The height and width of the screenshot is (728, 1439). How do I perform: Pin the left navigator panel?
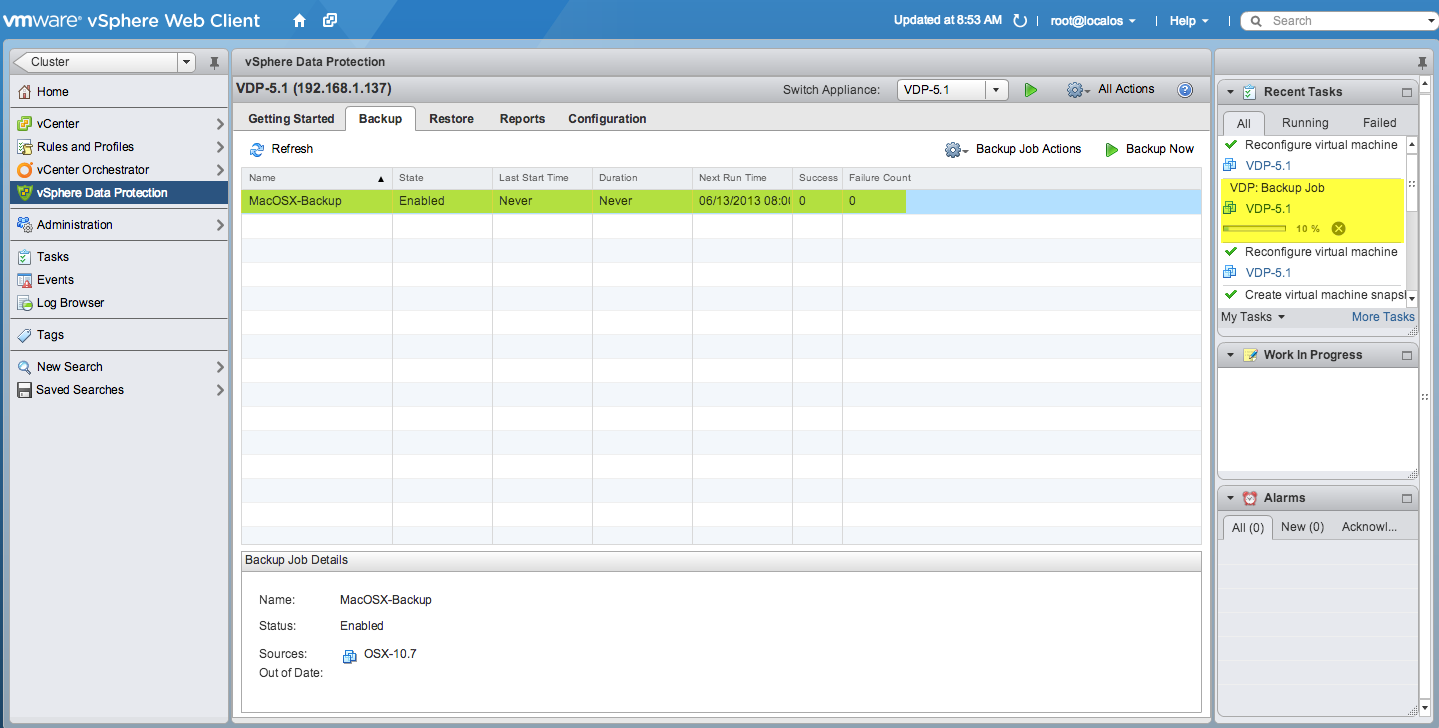click(x=214, y=62)
